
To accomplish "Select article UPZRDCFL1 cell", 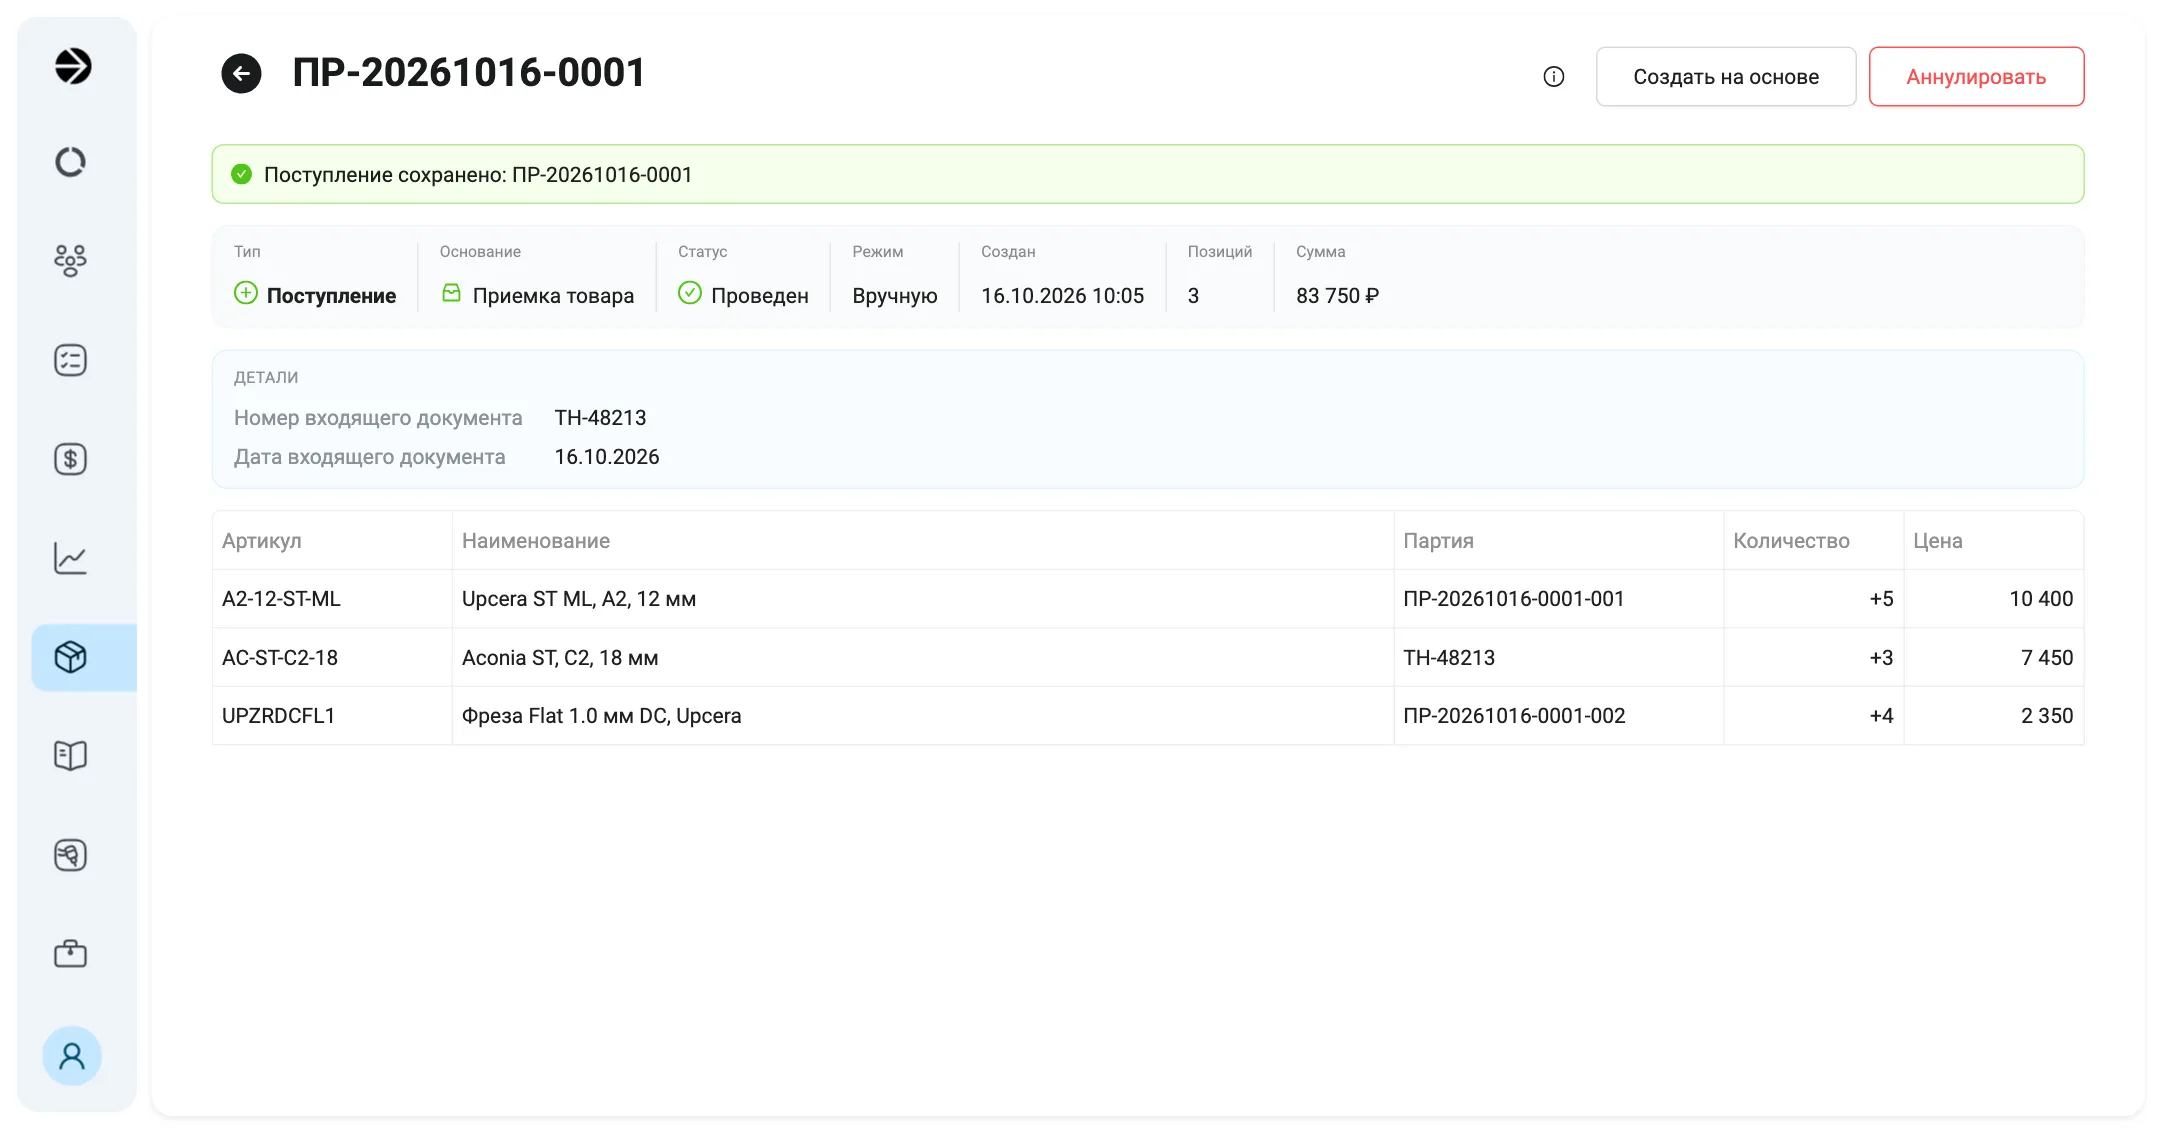I will 332,716.
